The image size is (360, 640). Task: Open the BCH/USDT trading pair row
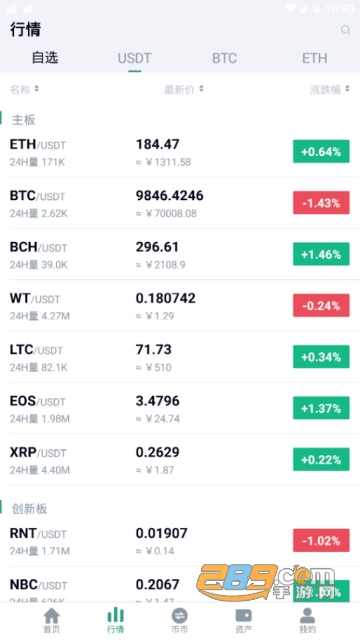(180, 254)
